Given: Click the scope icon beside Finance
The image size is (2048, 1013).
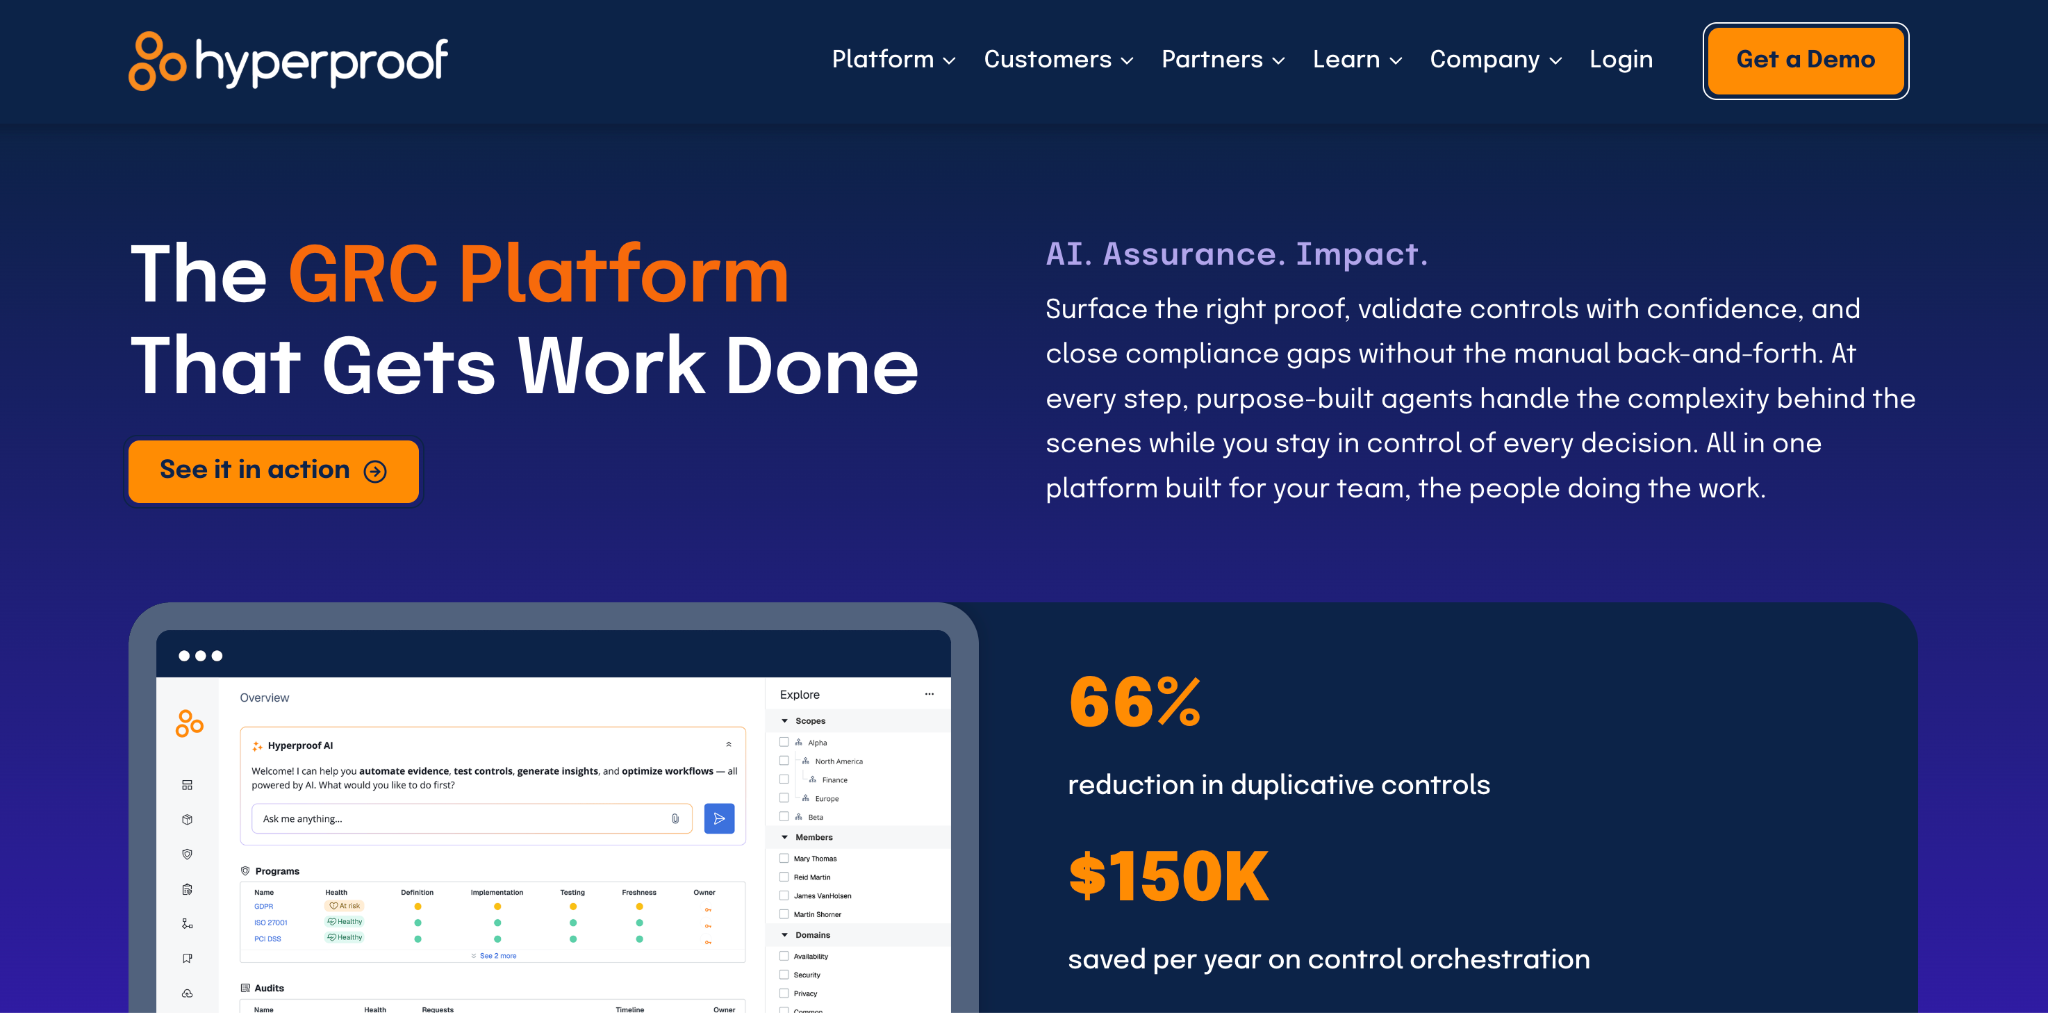Looking at the screenshot, I should click(813, 779).
